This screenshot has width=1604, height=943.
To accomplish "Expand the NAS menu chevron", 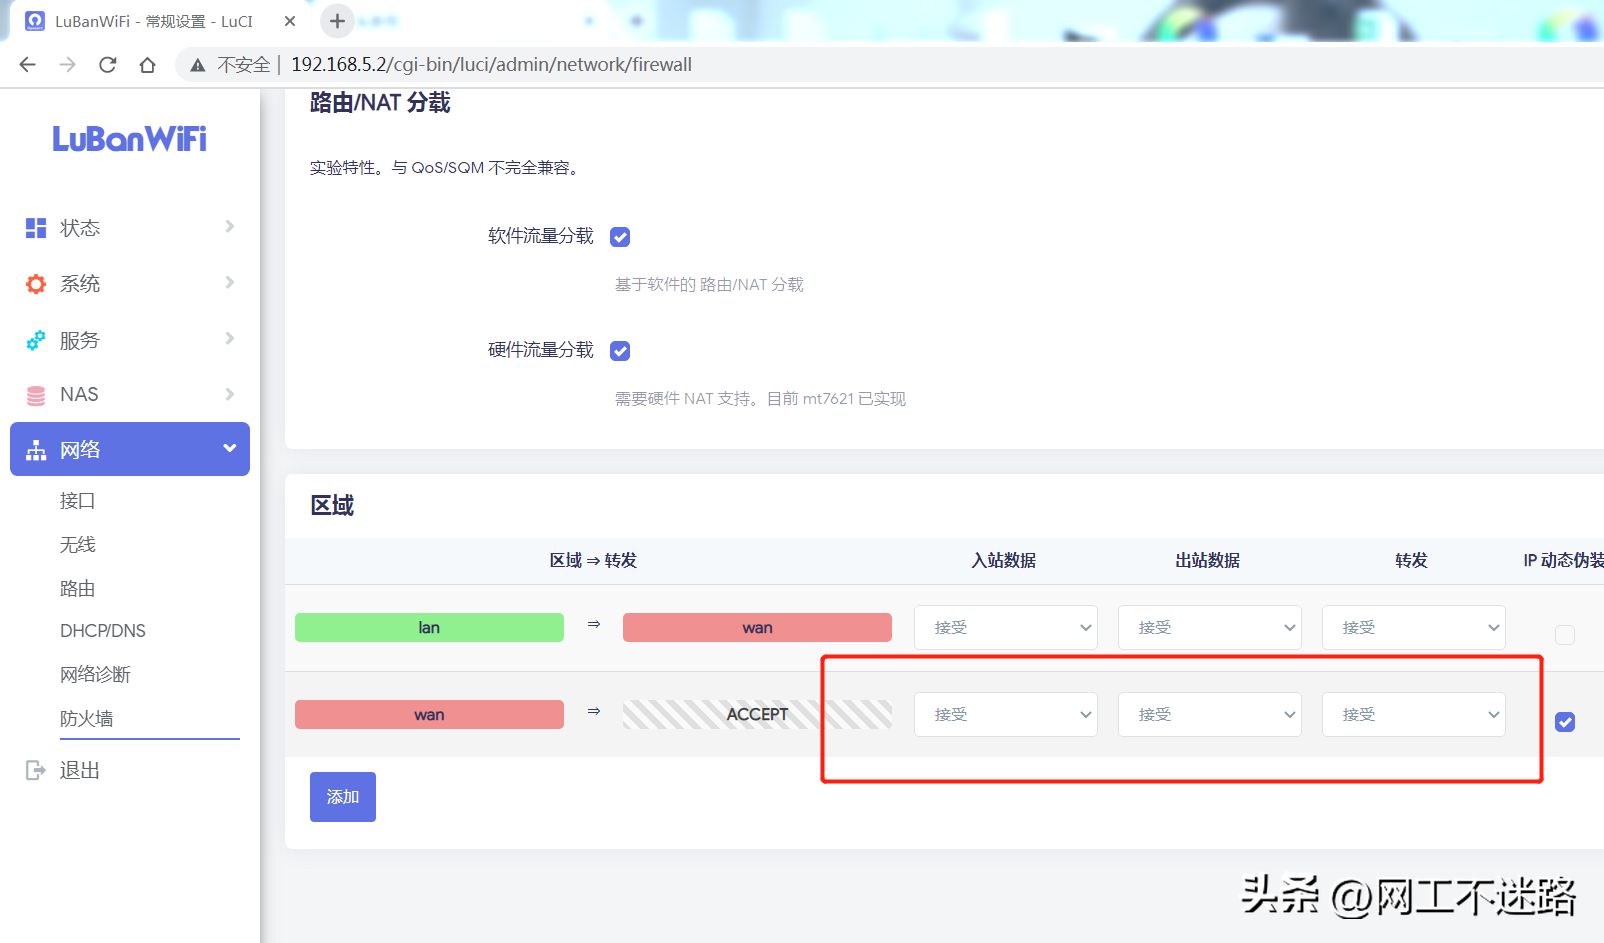I will [229, 394].
